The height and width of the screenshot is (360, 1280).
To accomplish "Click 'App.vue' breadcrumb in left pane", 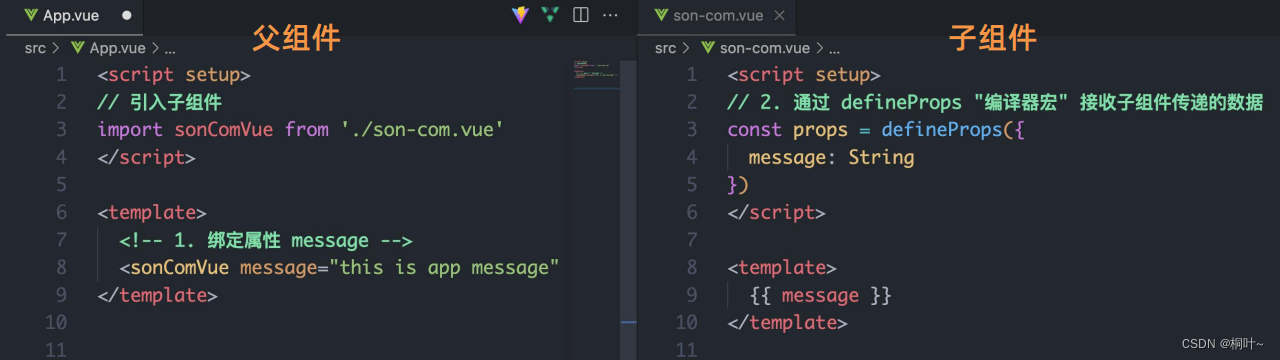I will (x=118, y=47).
